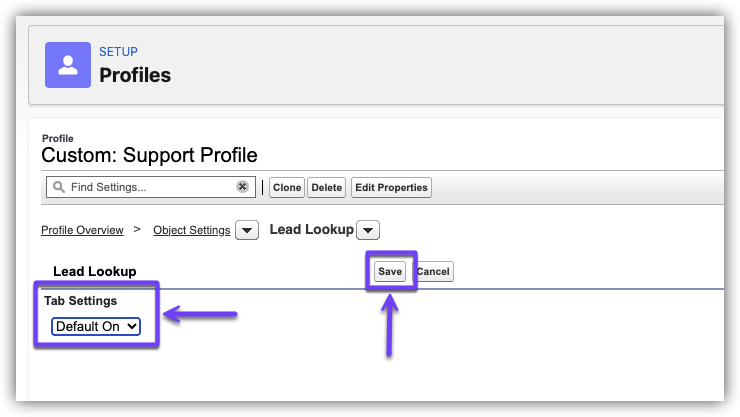This screenshot has width=740, height=417.
Task: Click the Profiles page heading
Action: click(x=135, y=75)
